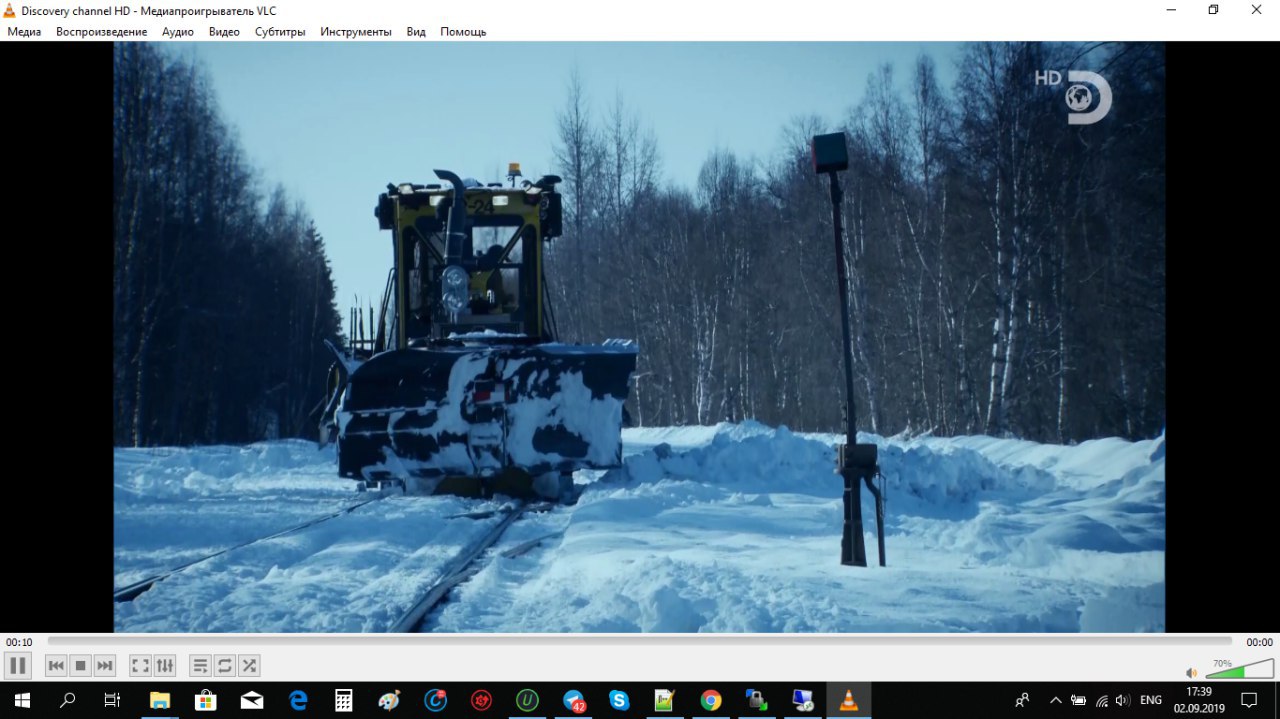Open the notepad-style editor on taskbar
1280x719 pixels.
665,700
